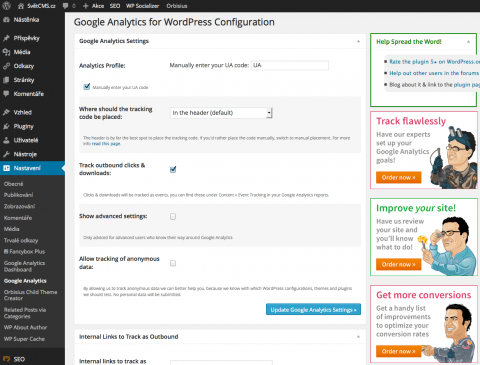
Task: Enable Show advanced settings checkbox
Action: click(173, 217)
